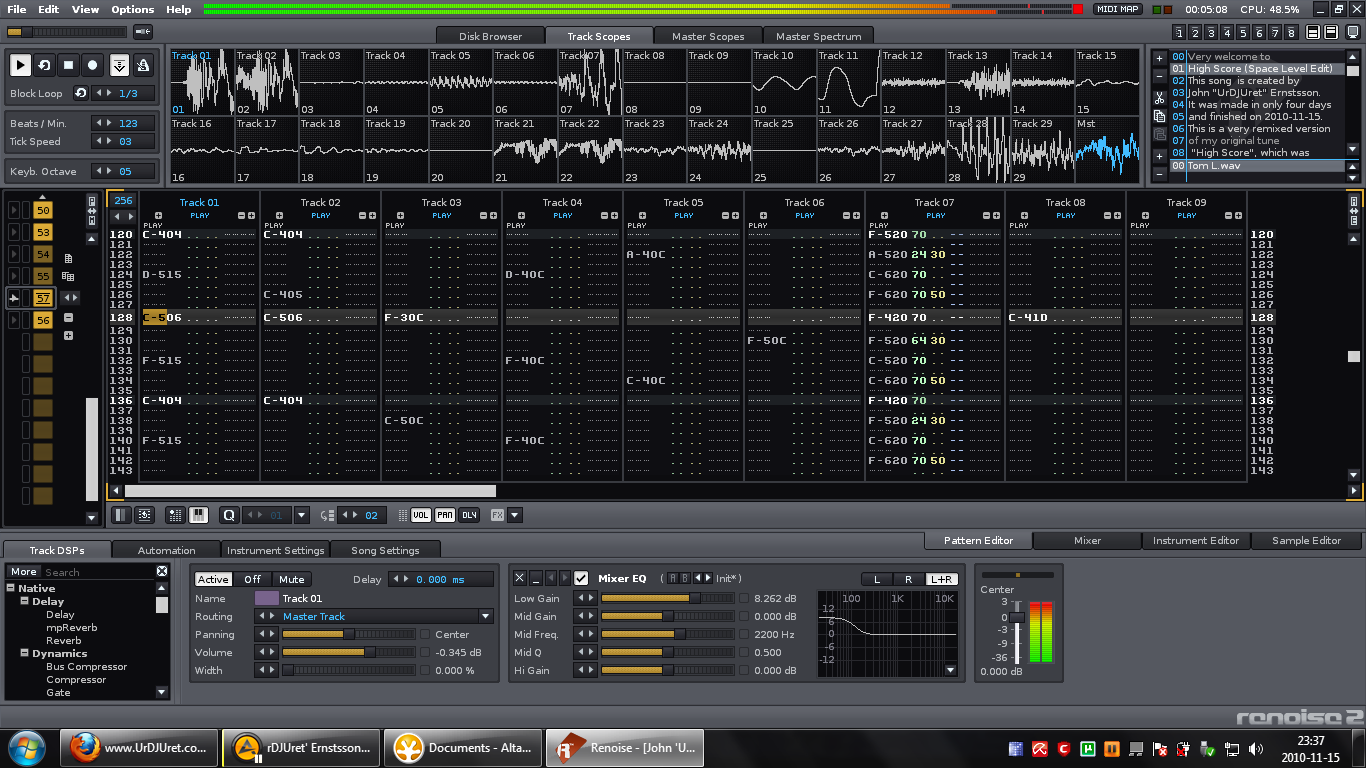Click the track Volume slider
This screenshot has width=1366, height=768.
click(x=348, y=652)
